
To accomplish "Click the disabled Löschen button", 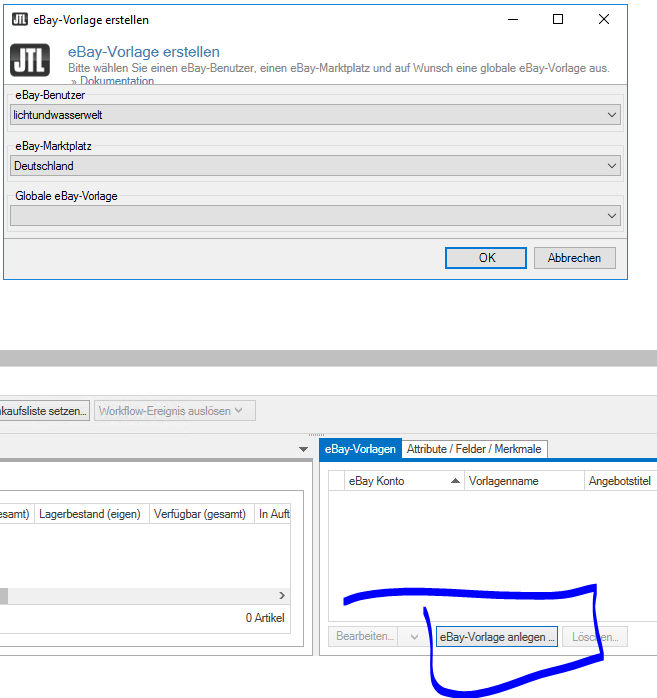I will coord(595,637).
